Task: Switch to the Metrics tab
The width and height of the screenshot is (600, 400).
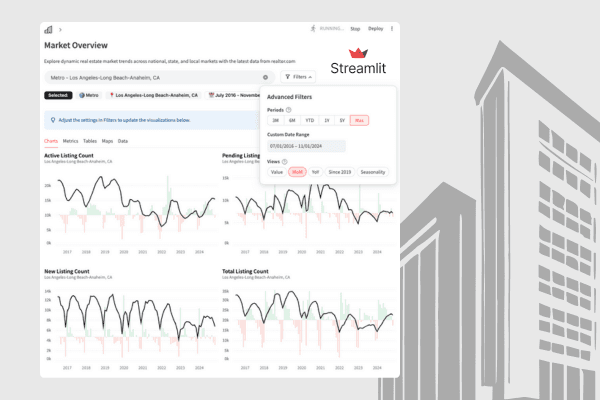Action: [70, 141]
